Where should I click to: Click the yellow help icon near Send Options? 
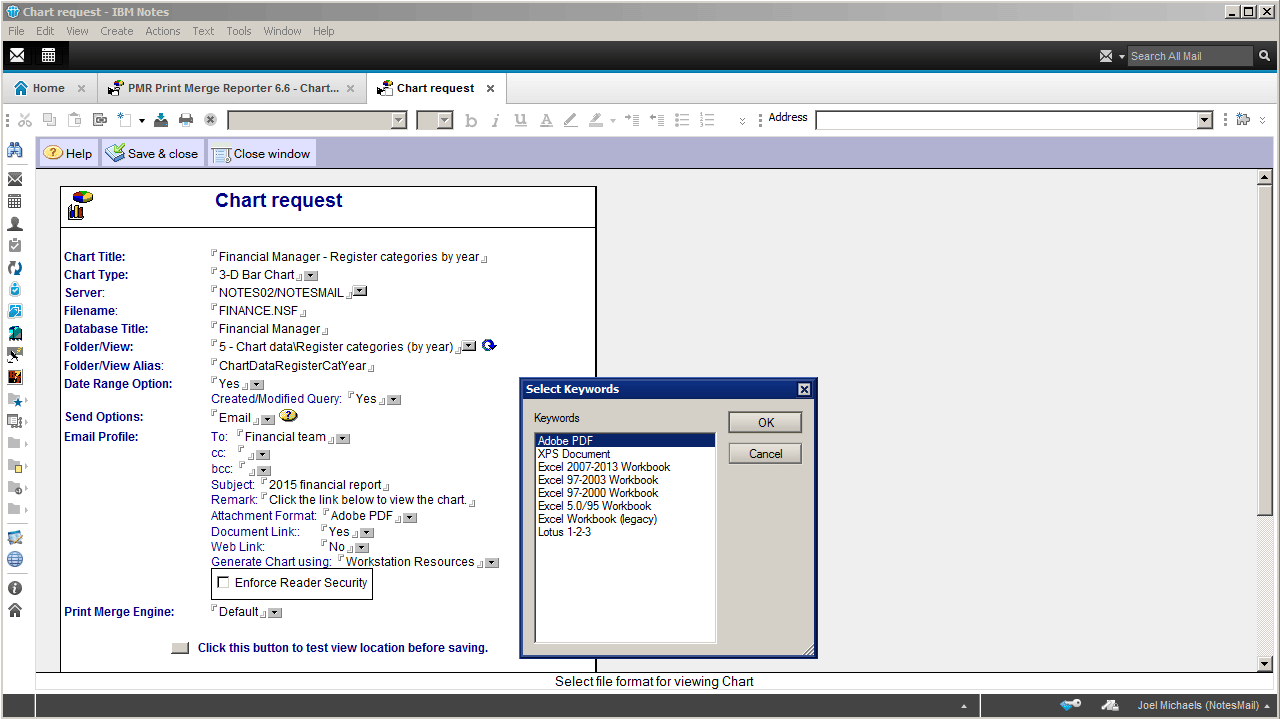(x=288, y=416)
